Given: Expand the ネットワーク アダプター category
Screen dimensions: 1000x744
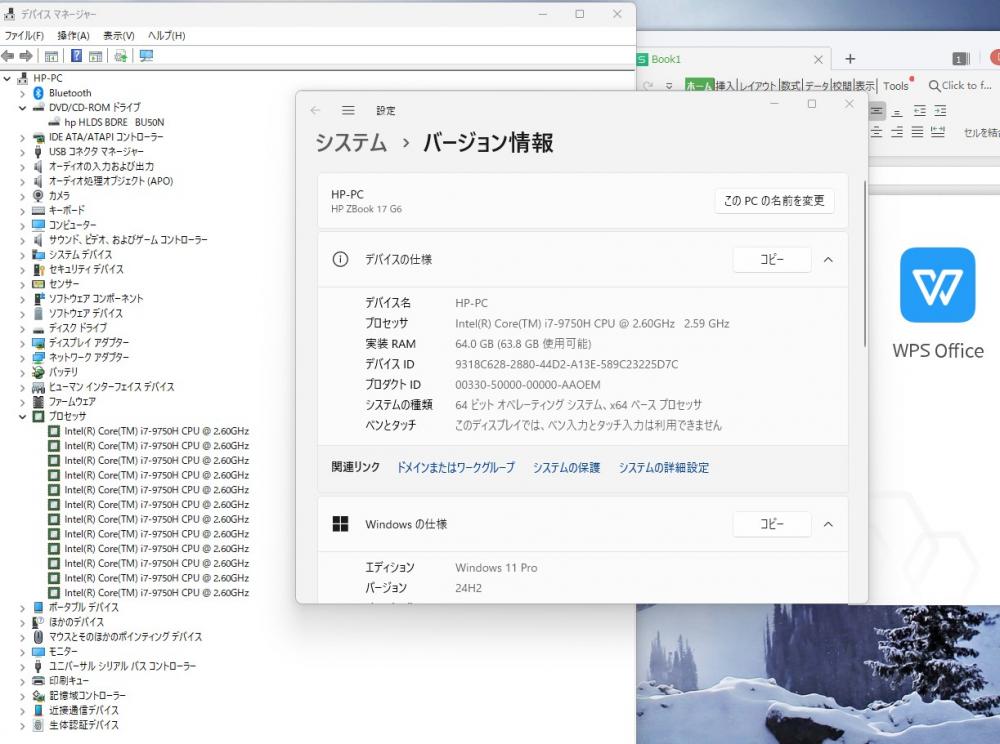Looking at the screenshot, I should (x=22, y=358).
